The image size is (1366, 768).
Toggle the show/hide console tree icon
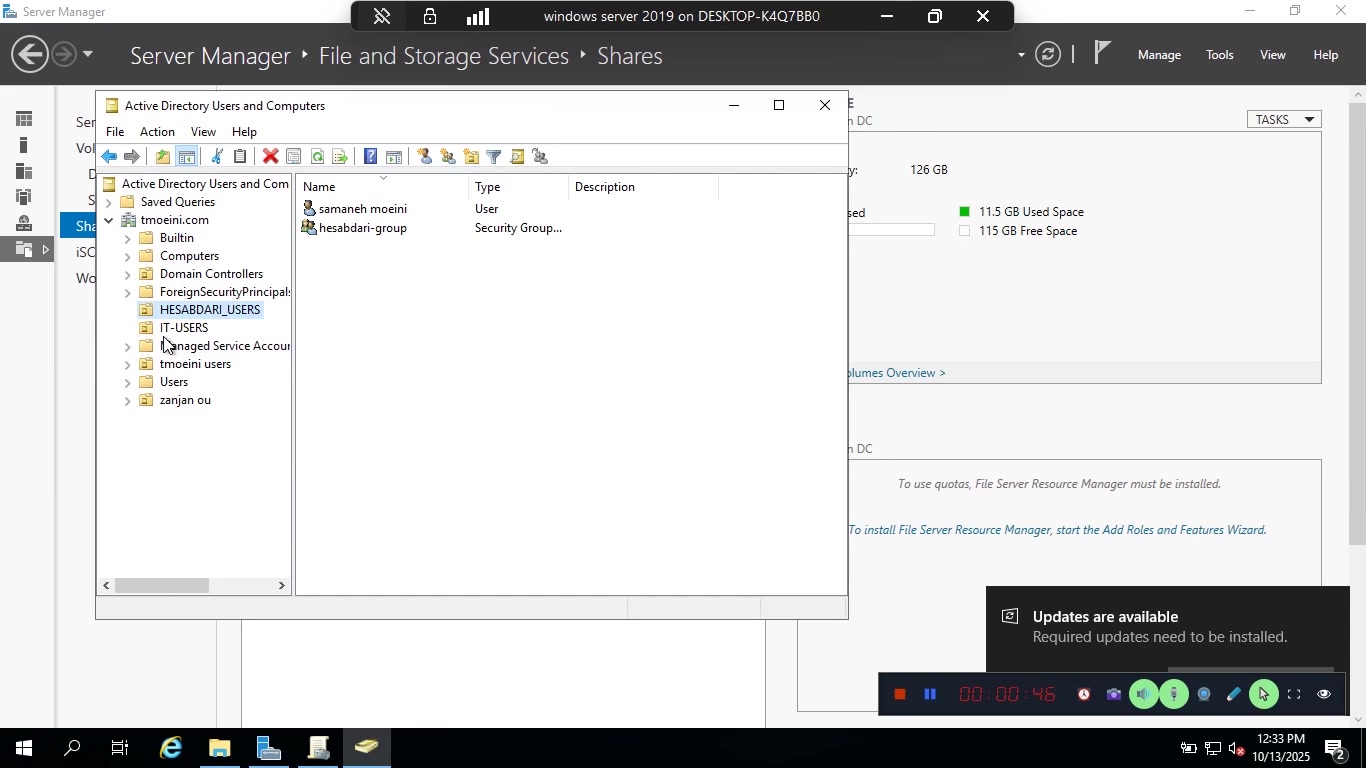187,157
